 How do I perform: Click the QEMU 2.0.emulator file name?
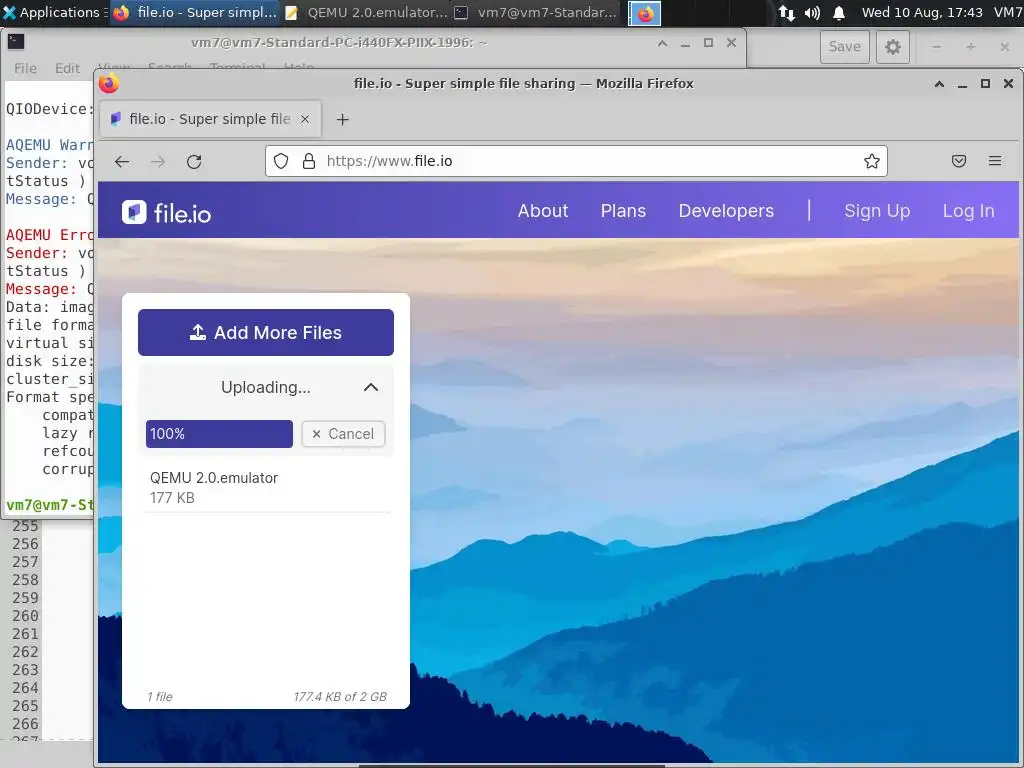pos(214,477)
